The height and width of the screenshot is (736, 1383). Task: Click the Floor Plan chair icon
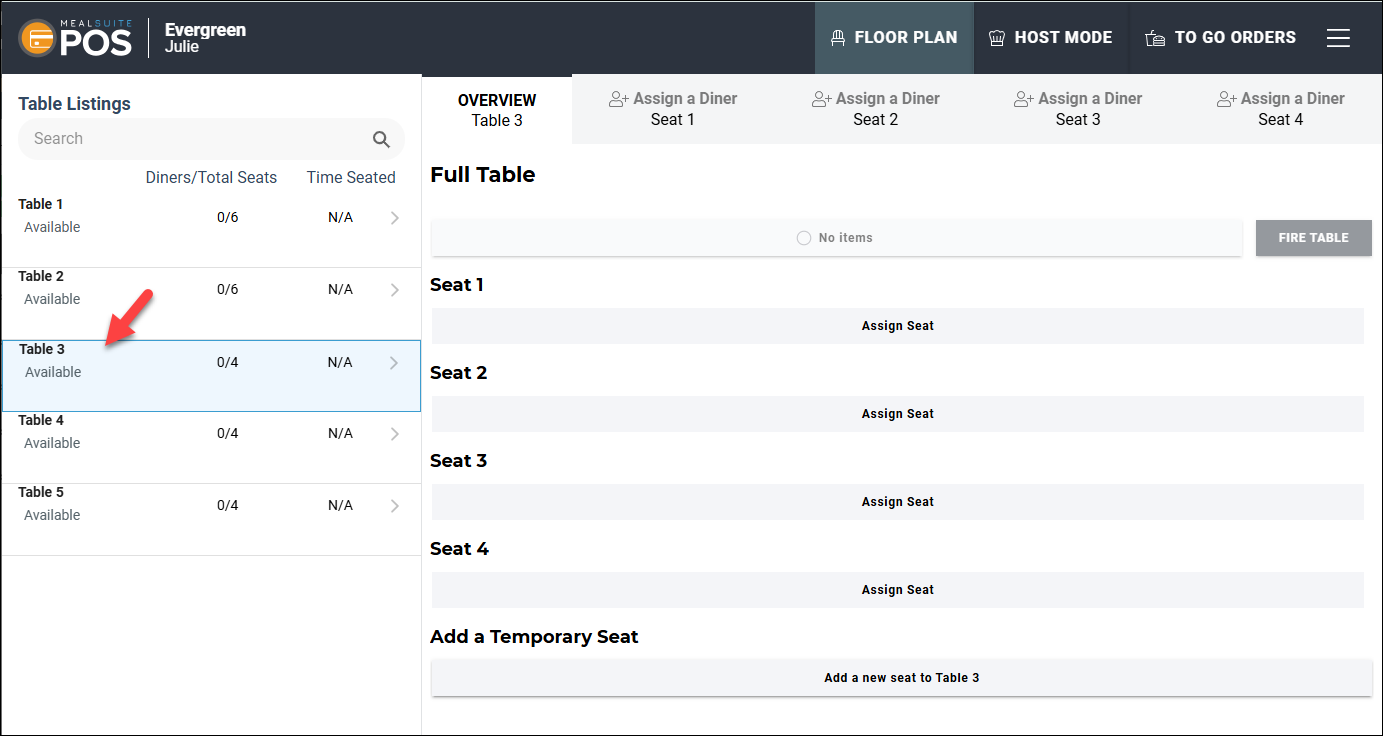838,38
